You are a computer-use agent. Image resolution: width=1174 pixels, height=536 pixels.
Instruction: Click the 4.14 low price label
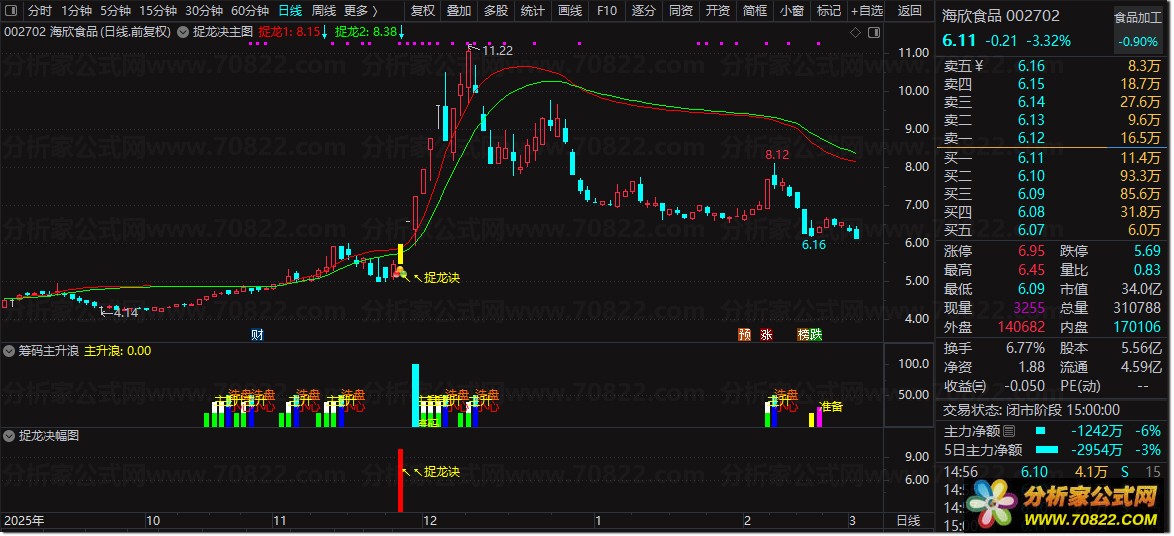tap(124, 313)
